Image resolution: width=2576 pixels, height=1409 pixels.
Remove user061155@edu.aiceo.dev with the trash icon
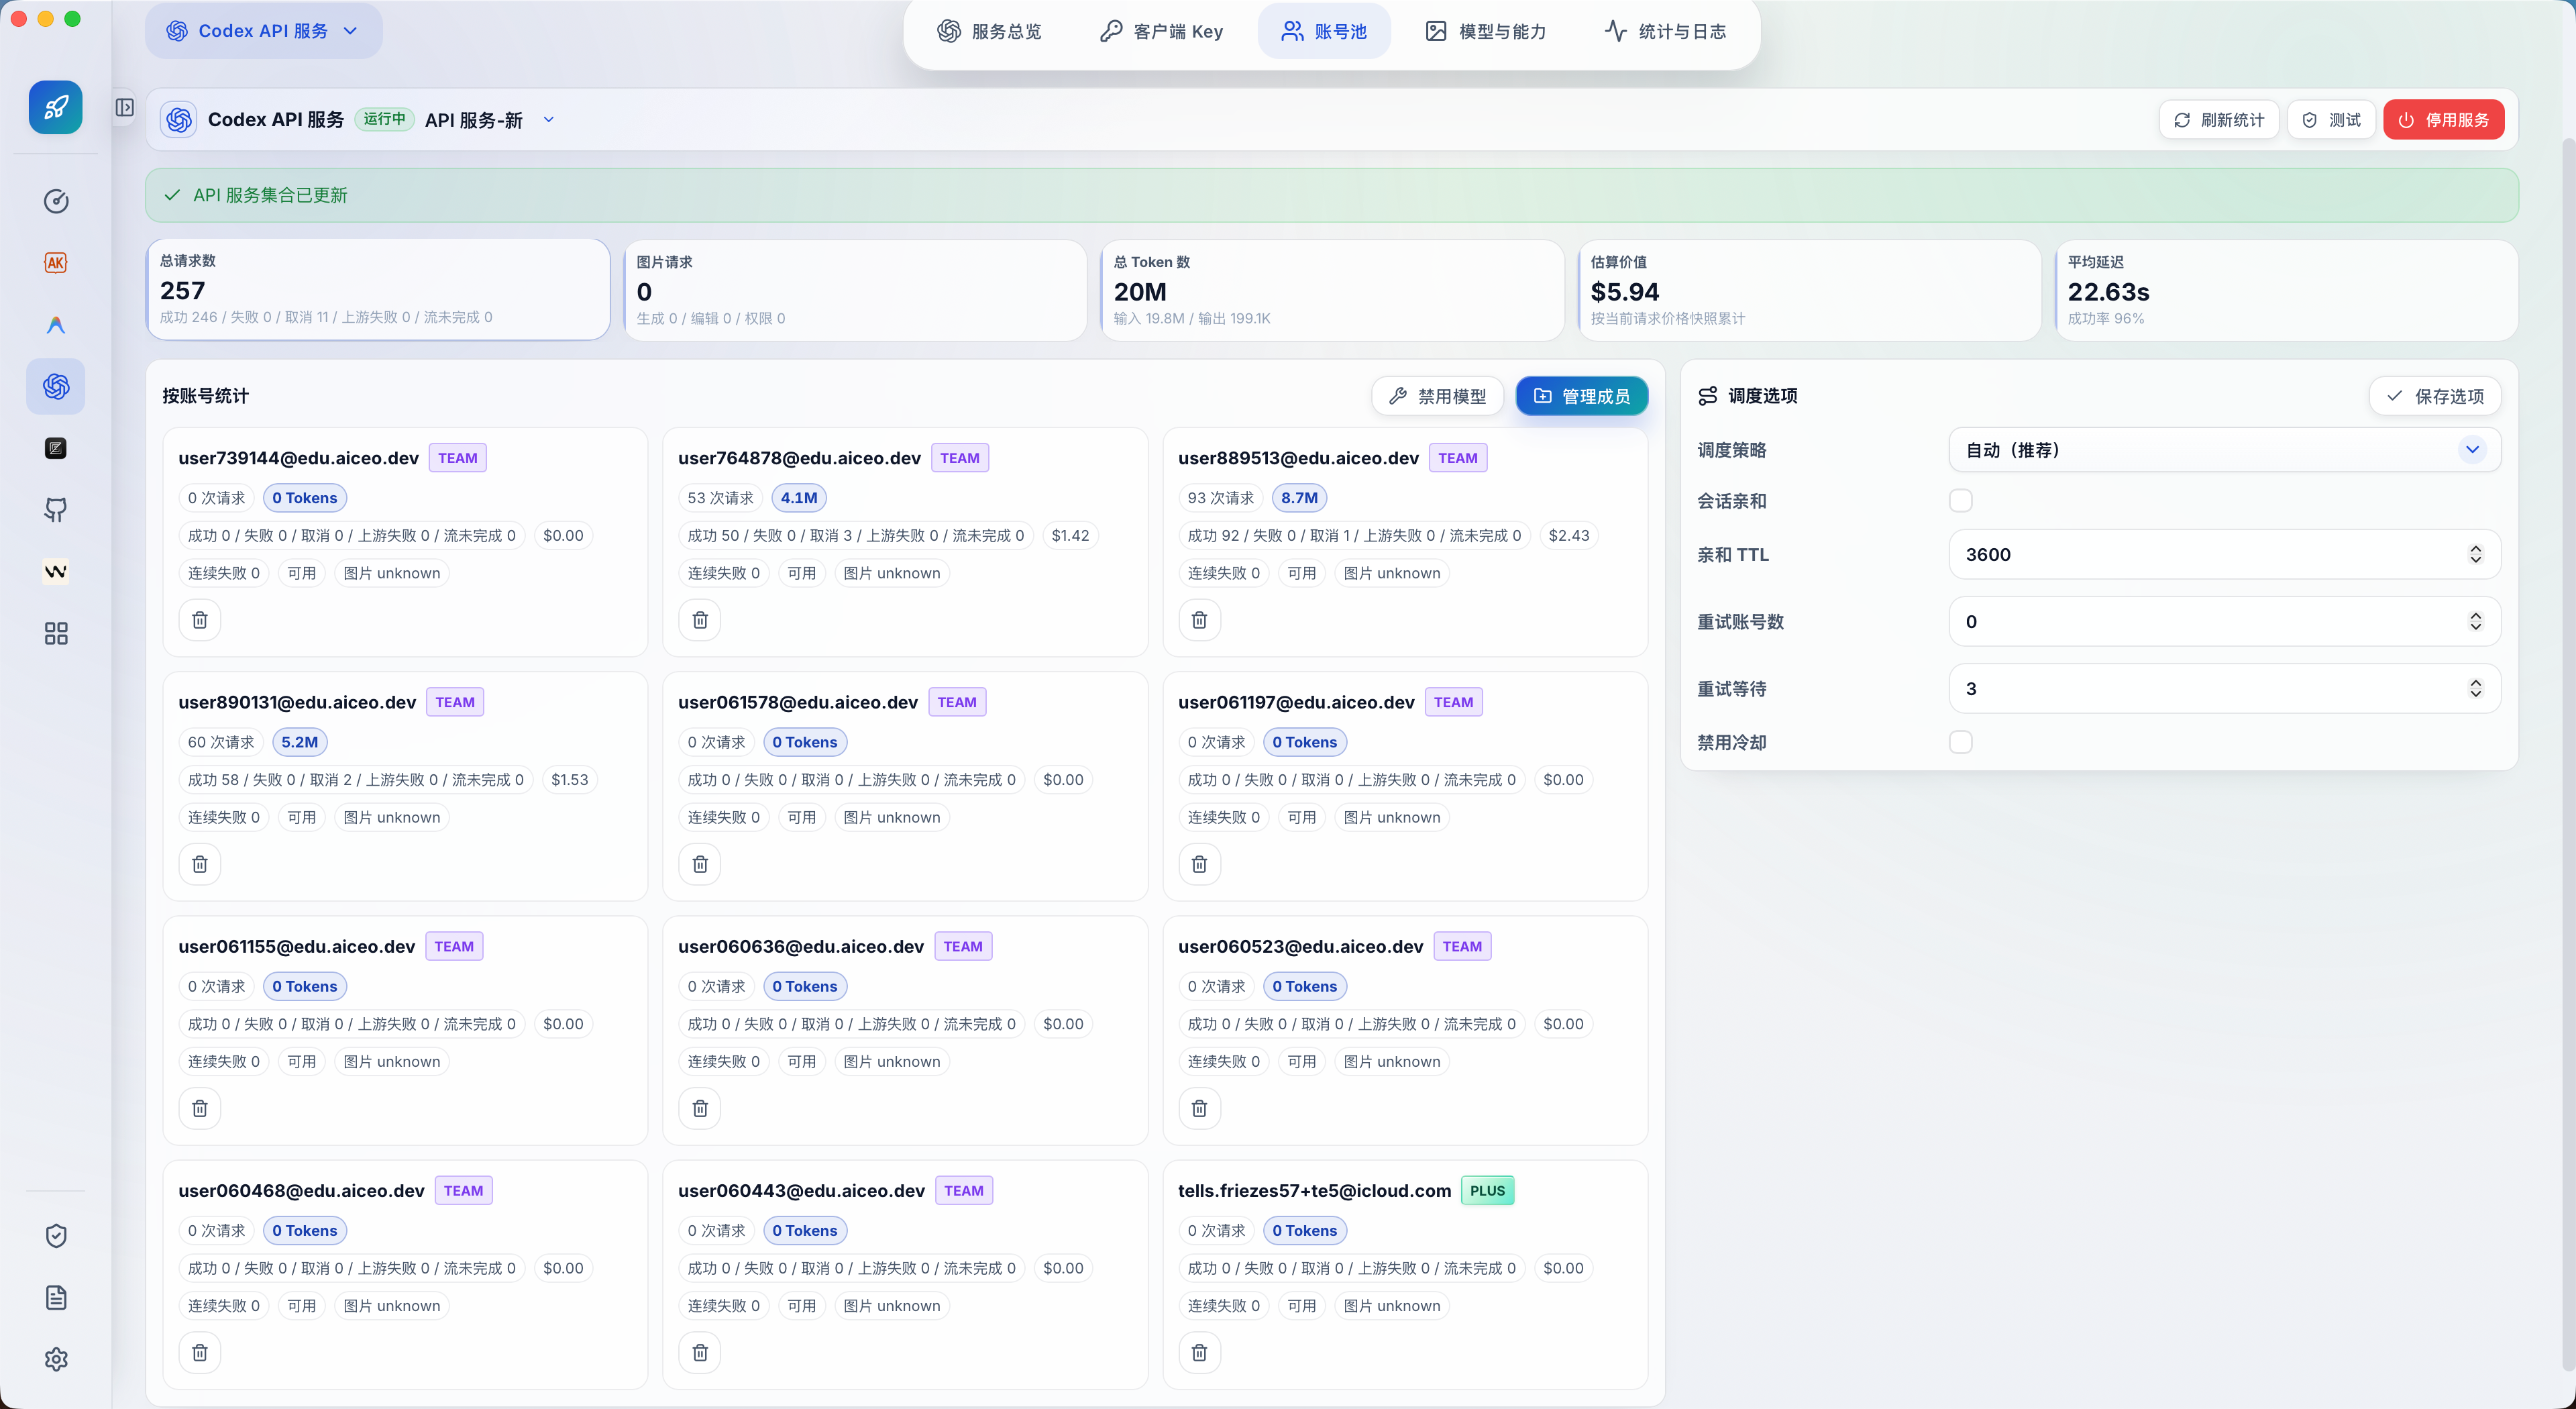tap(200, 1108)
